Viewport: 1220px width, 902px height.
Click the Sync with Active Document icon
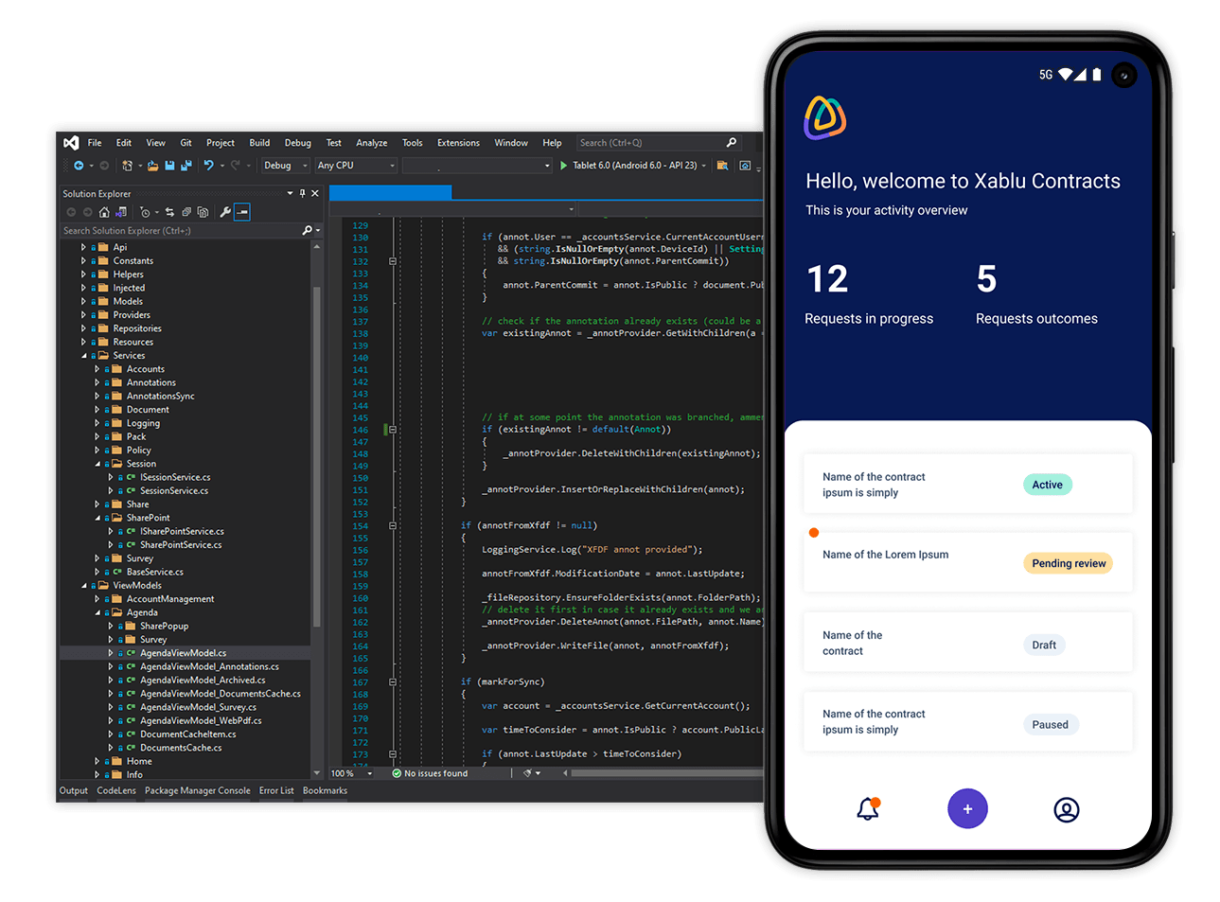pyautogui.click(x=170, y=212)
